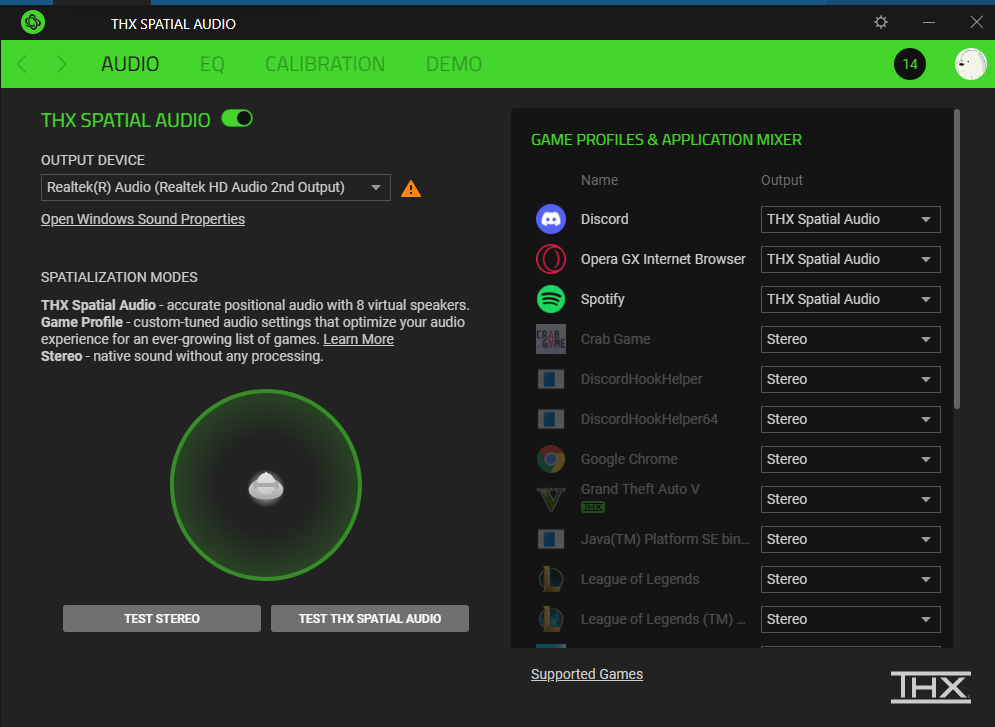Screen dimensions: 995x727
Task: Follow the Learn More link
Action: [359, 339]
